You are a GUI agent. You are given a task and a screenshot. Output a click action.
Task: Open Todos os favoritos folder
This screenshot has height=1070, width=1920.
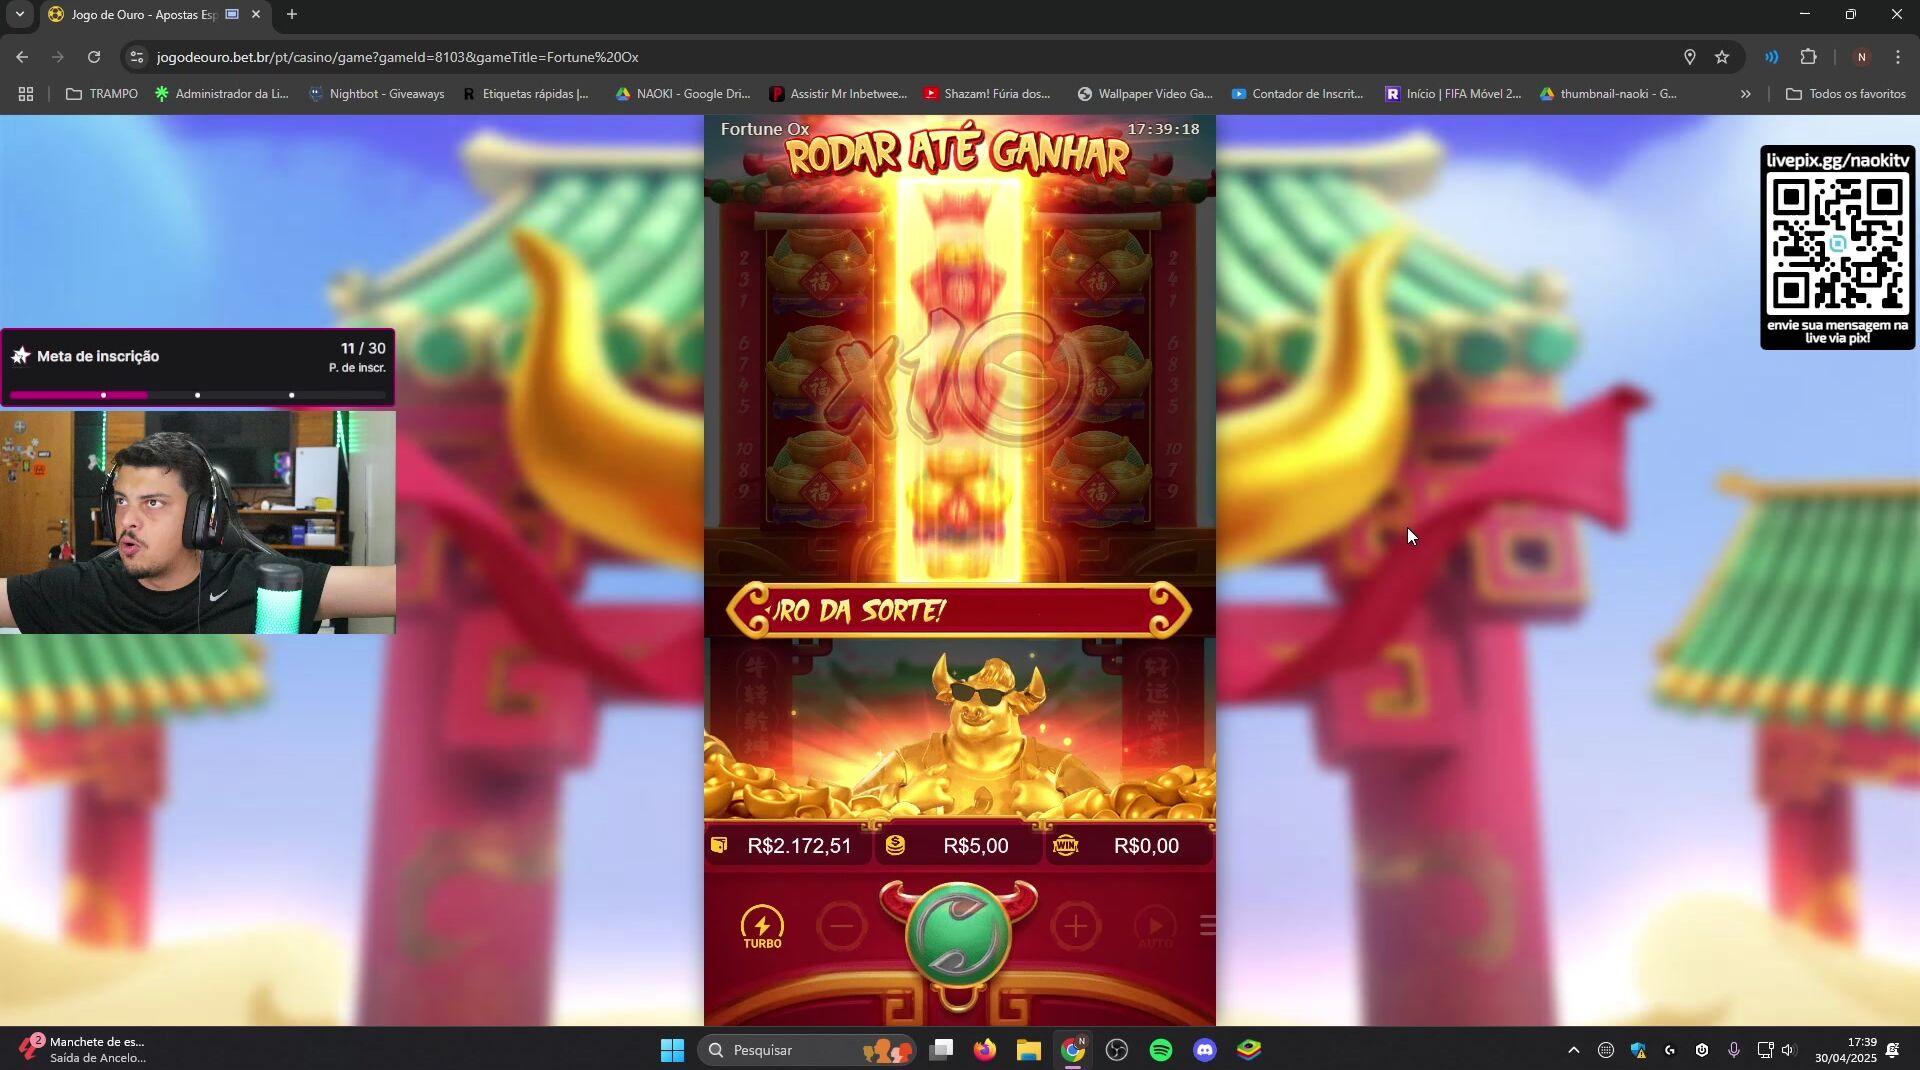point(1846,94)
